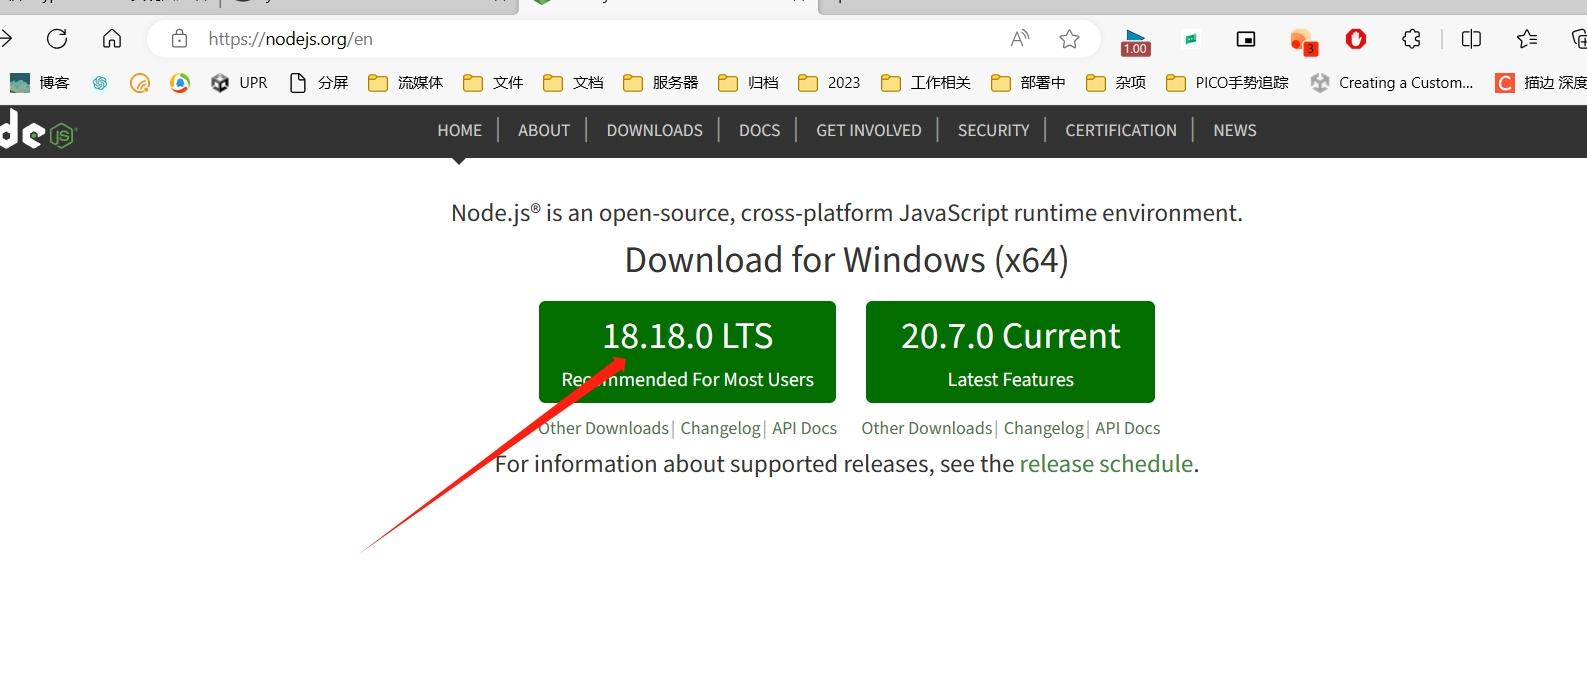Open Other Downloads under the LTS button
This screenshot has height=675, width=1587.
604,428
